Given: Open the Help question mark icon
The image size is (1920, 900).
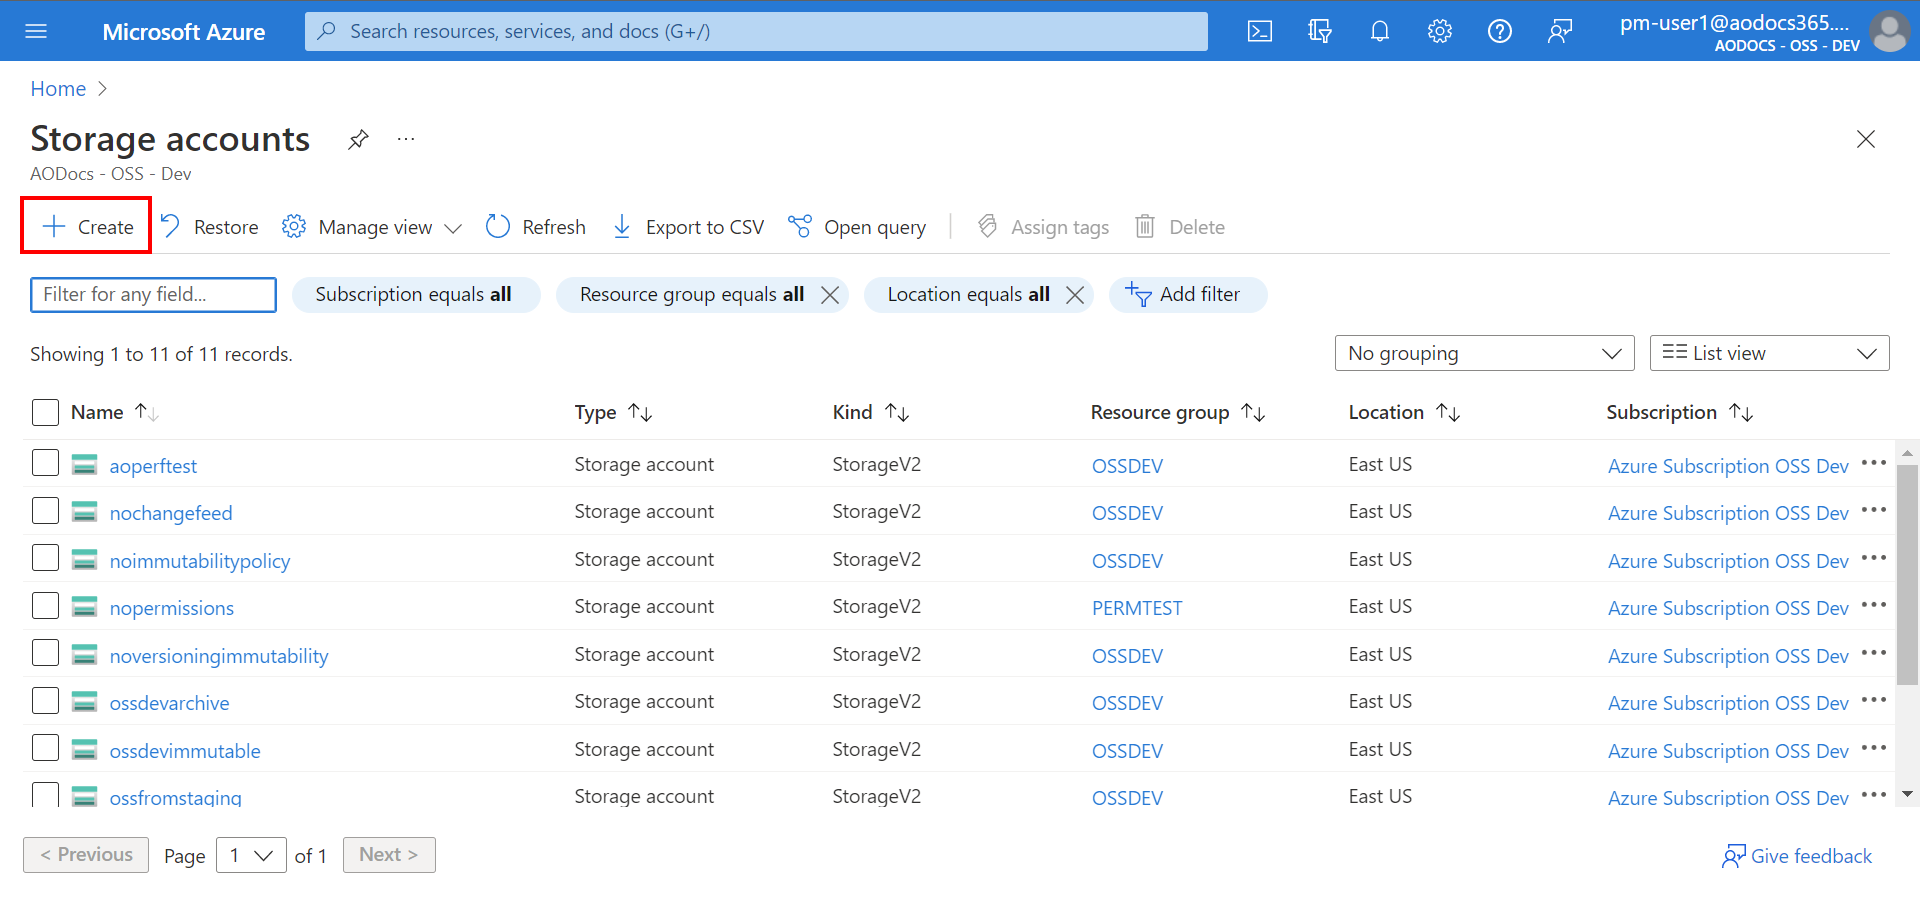Looking at the screenshot, I should point(1500,31).
